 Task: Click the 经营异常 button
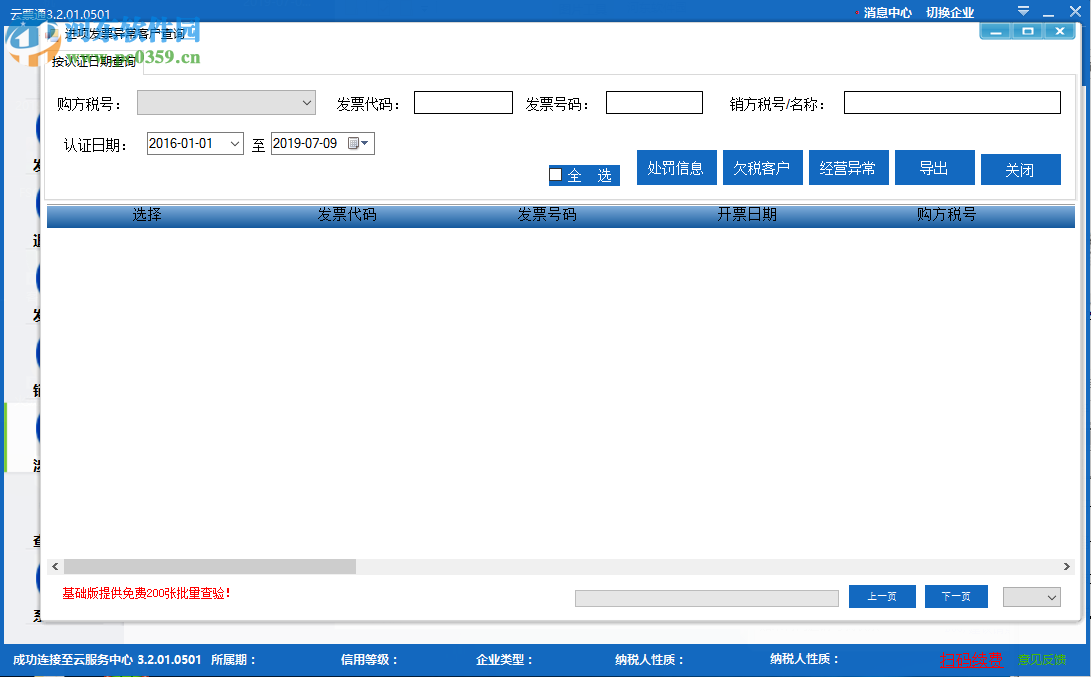848,167
